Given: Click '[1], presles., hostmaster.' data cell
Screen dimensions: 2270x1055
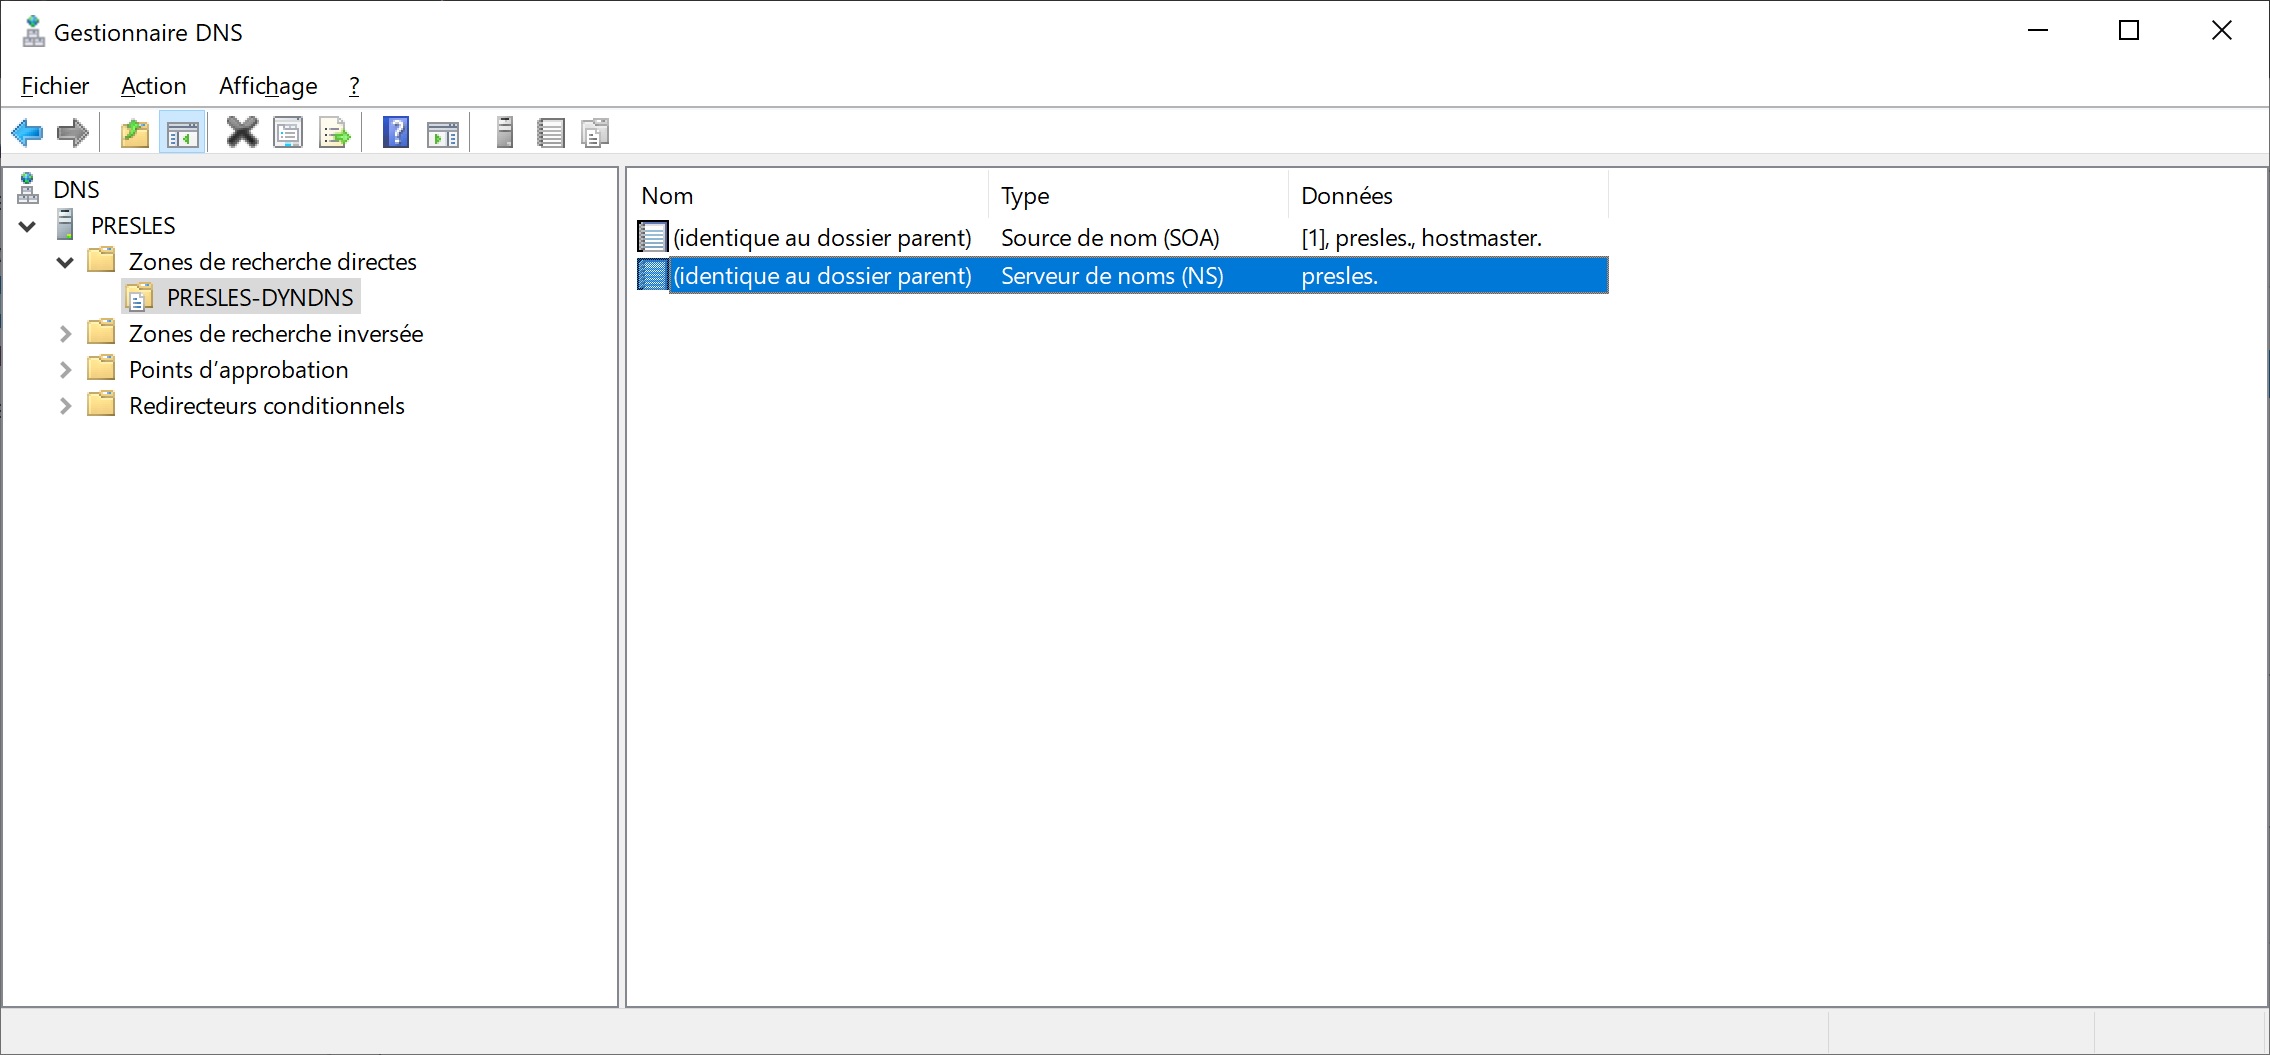Looking at the screenshot, I should [1421, 237].
